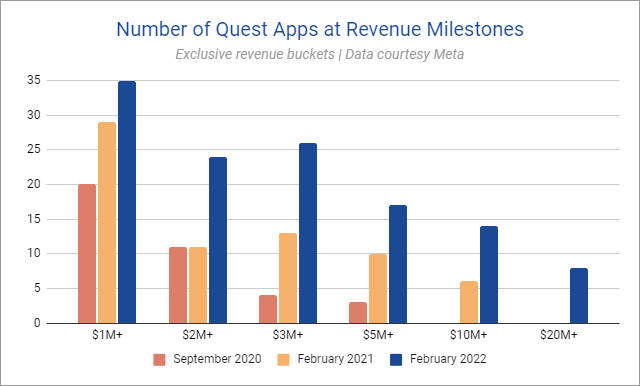640x386 pixels.
Task: Click the '$2M+' x-axis label
Action: pyautogui.click(x=198, y=335)
